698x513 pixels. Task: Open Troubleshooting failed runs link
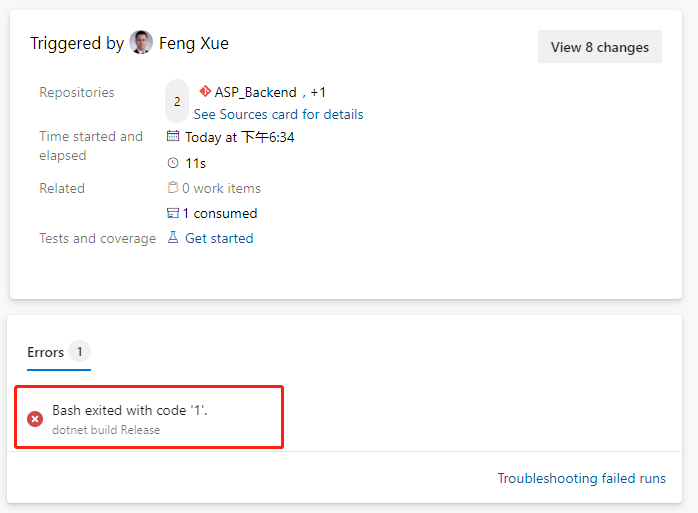point(581,478)
